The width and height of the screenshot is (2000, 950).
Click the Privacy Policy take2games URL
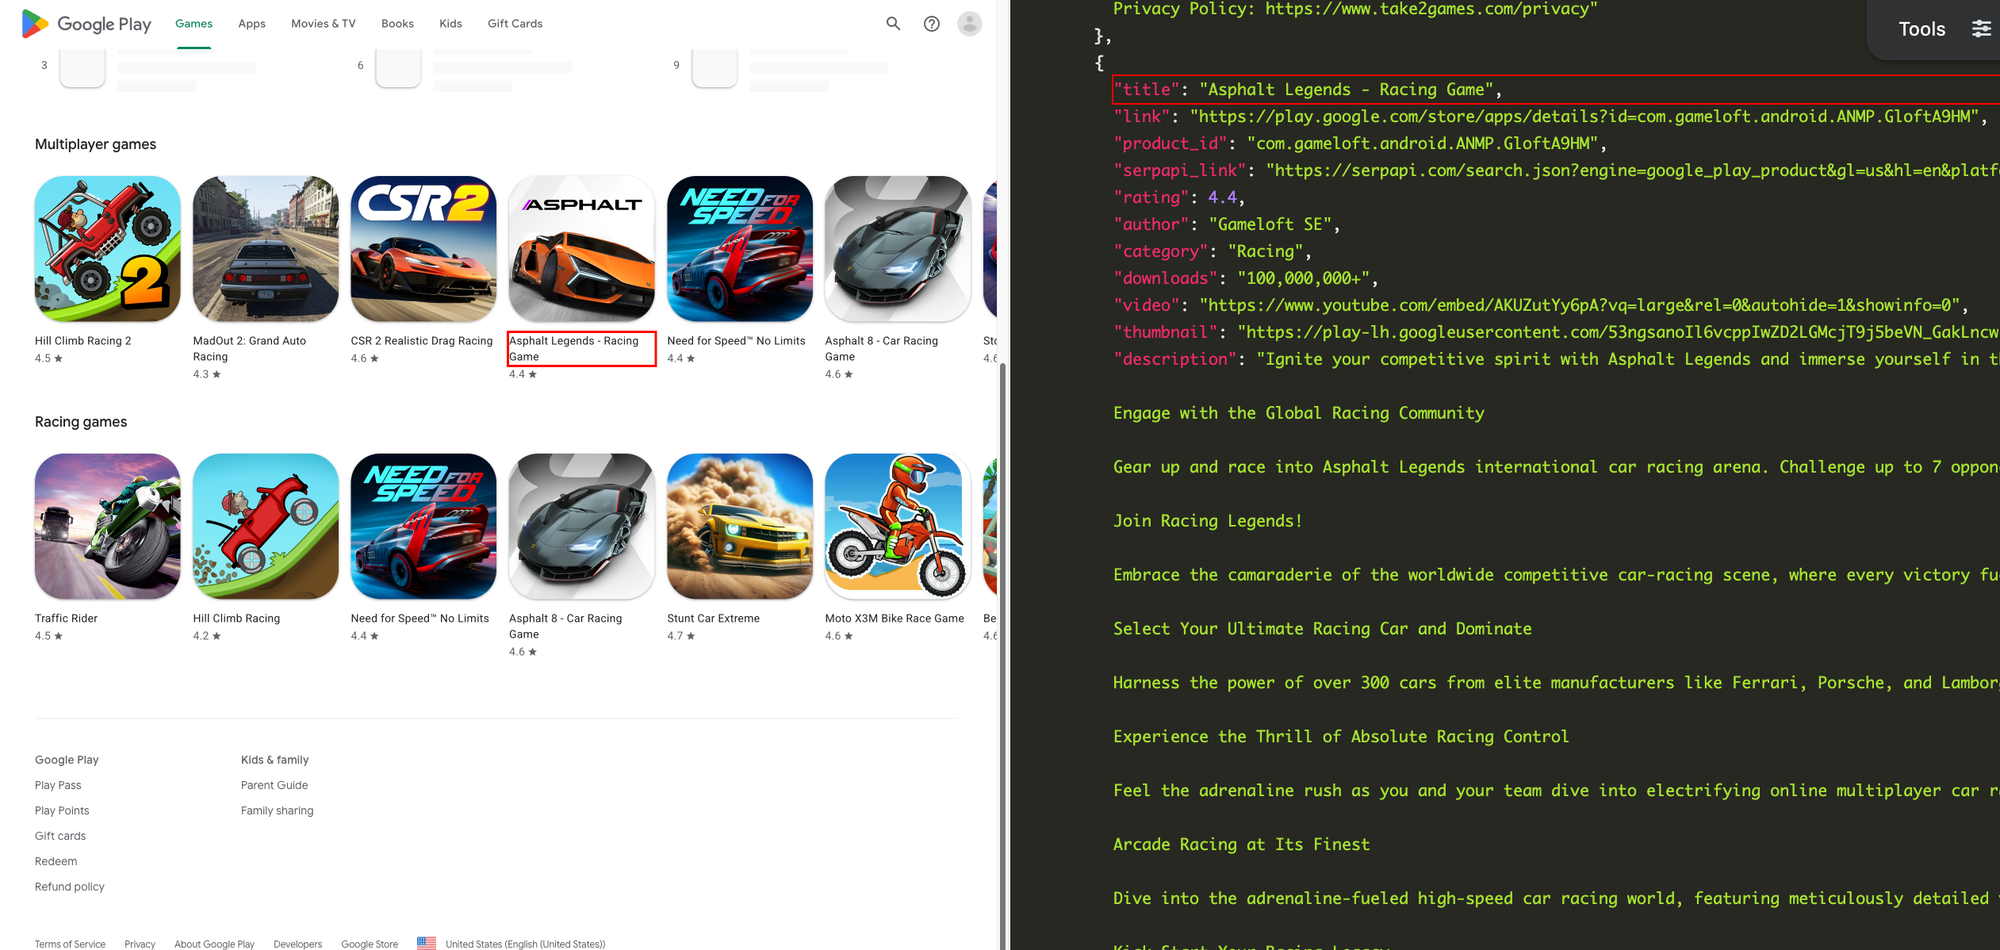(x=1426, y=10)
